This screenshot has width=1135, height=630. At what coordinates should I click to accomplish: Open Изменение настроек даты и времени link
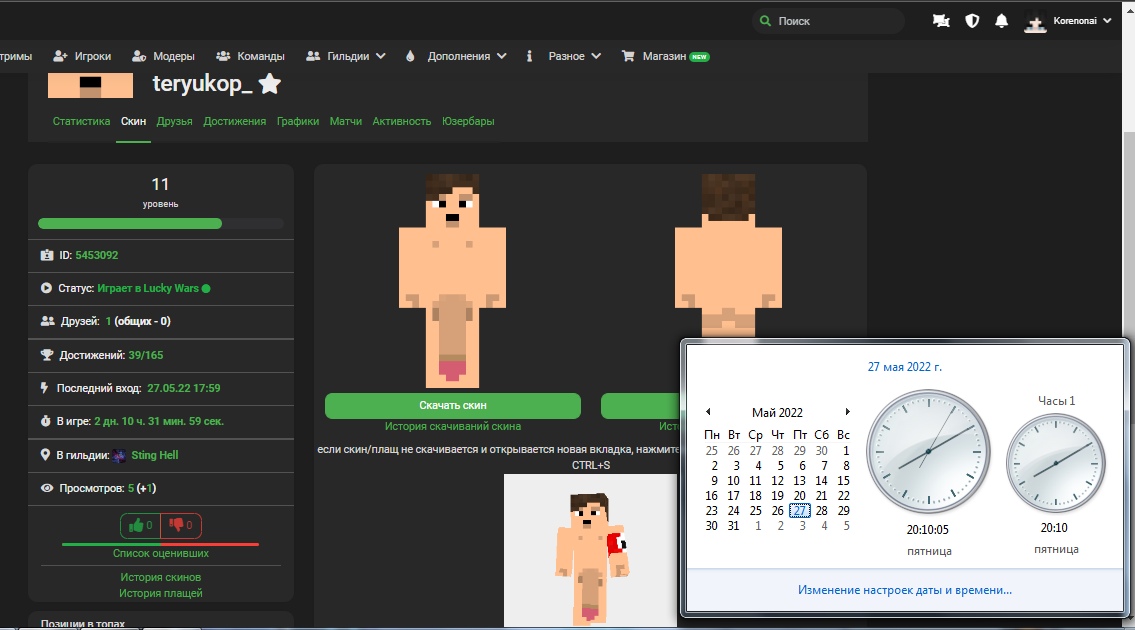click(x=904, y=590)
